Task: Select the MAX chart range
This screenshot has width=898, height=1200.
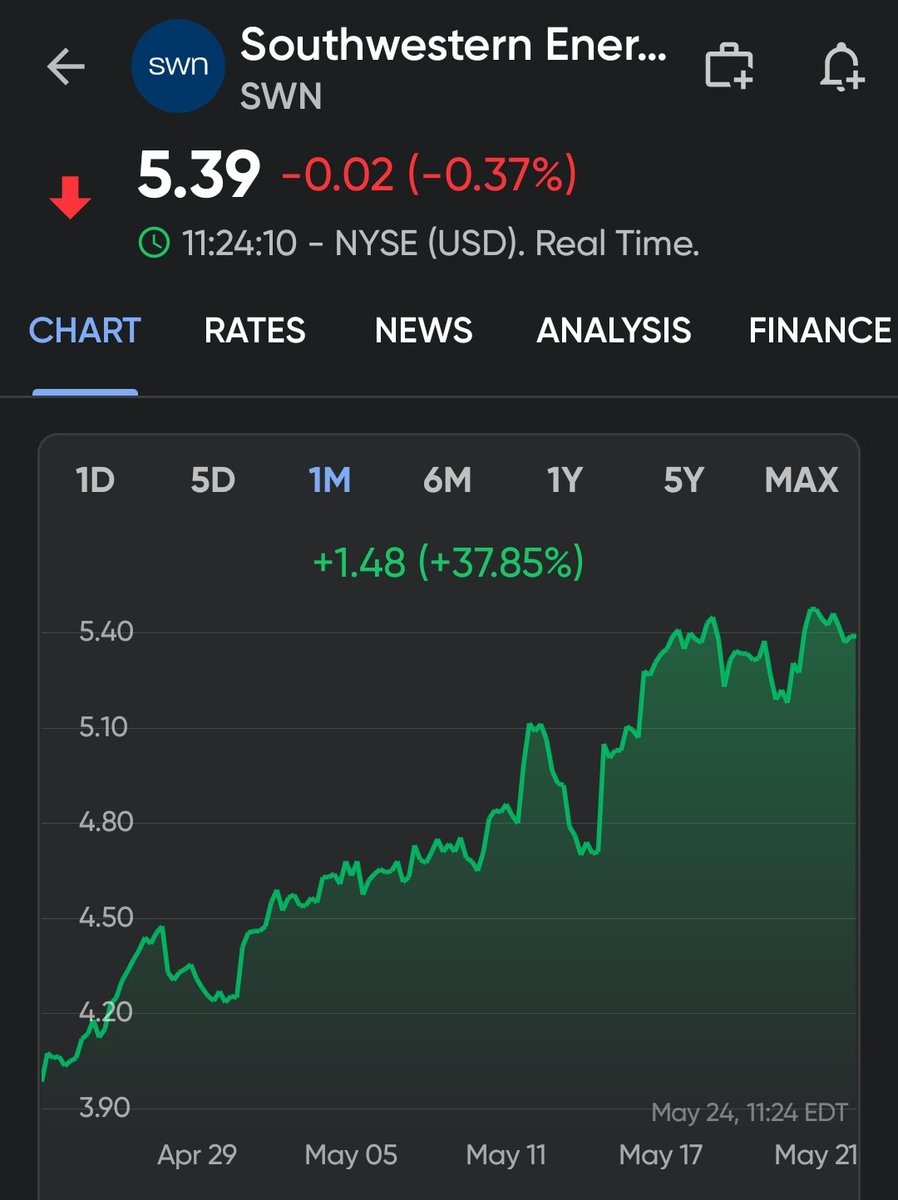Action: pyautogui.click(x=801, y=481)
